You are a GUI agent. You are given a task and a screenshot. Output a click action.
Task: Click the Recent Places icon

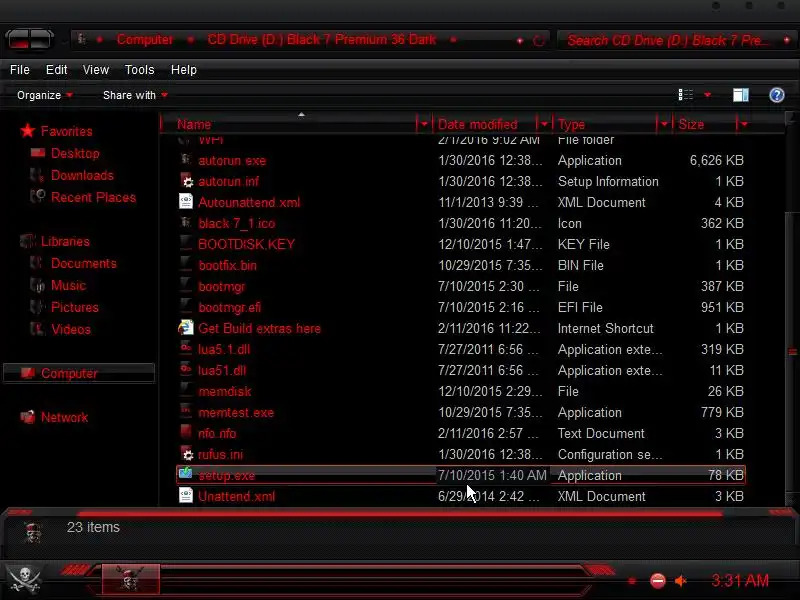(38, 196)
